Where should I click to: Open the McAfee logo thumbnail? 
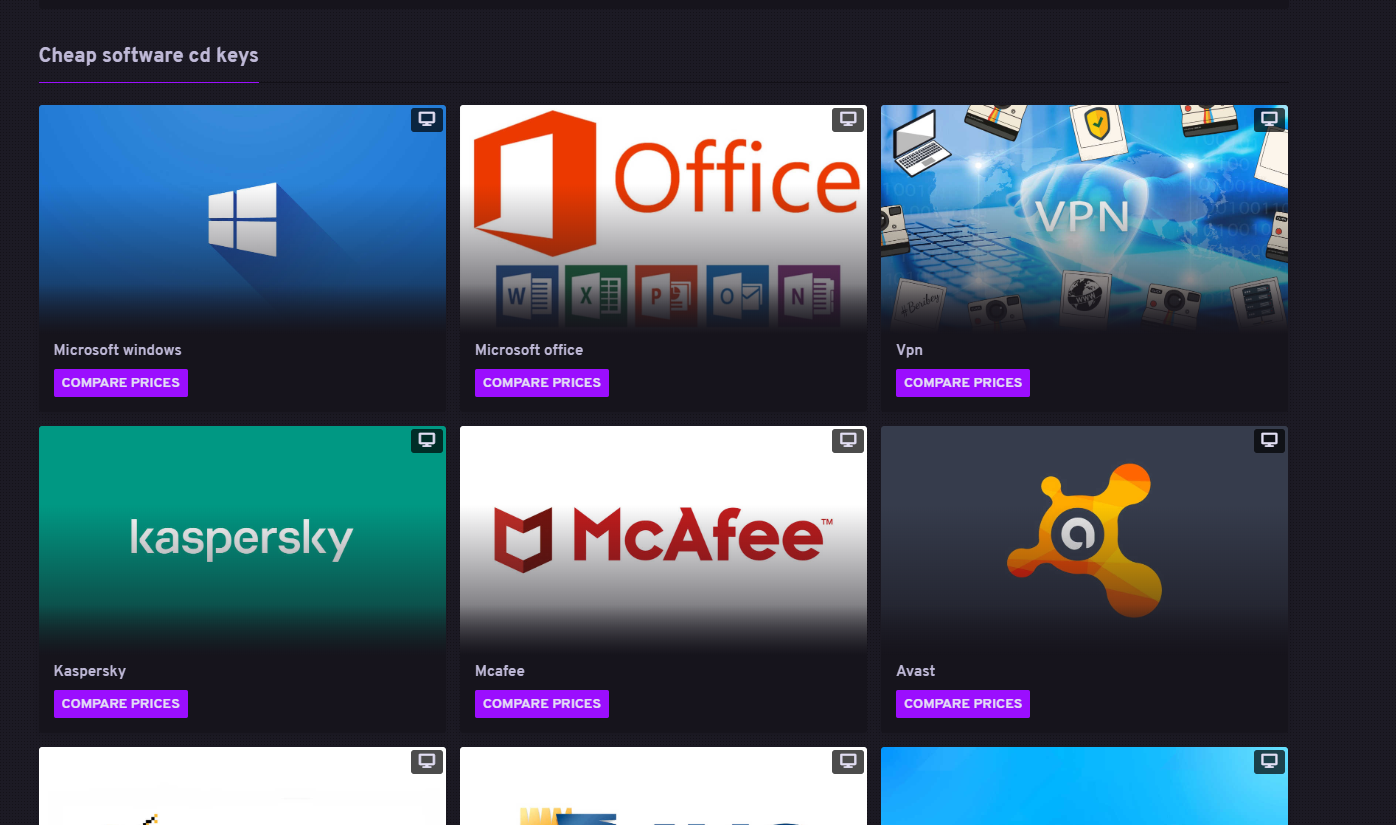(x=663, y=540)
